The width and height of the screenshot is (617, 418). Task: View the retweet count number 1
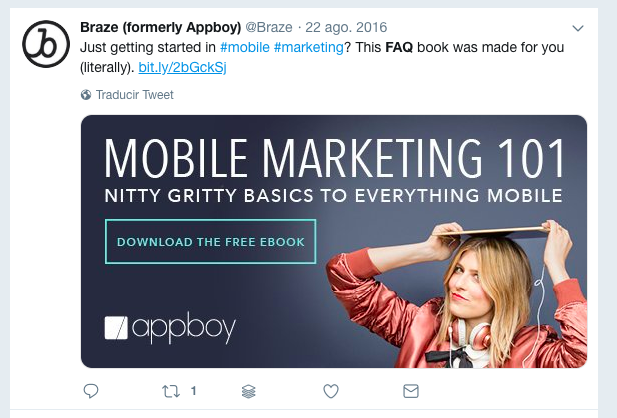(x=193, y=391)
